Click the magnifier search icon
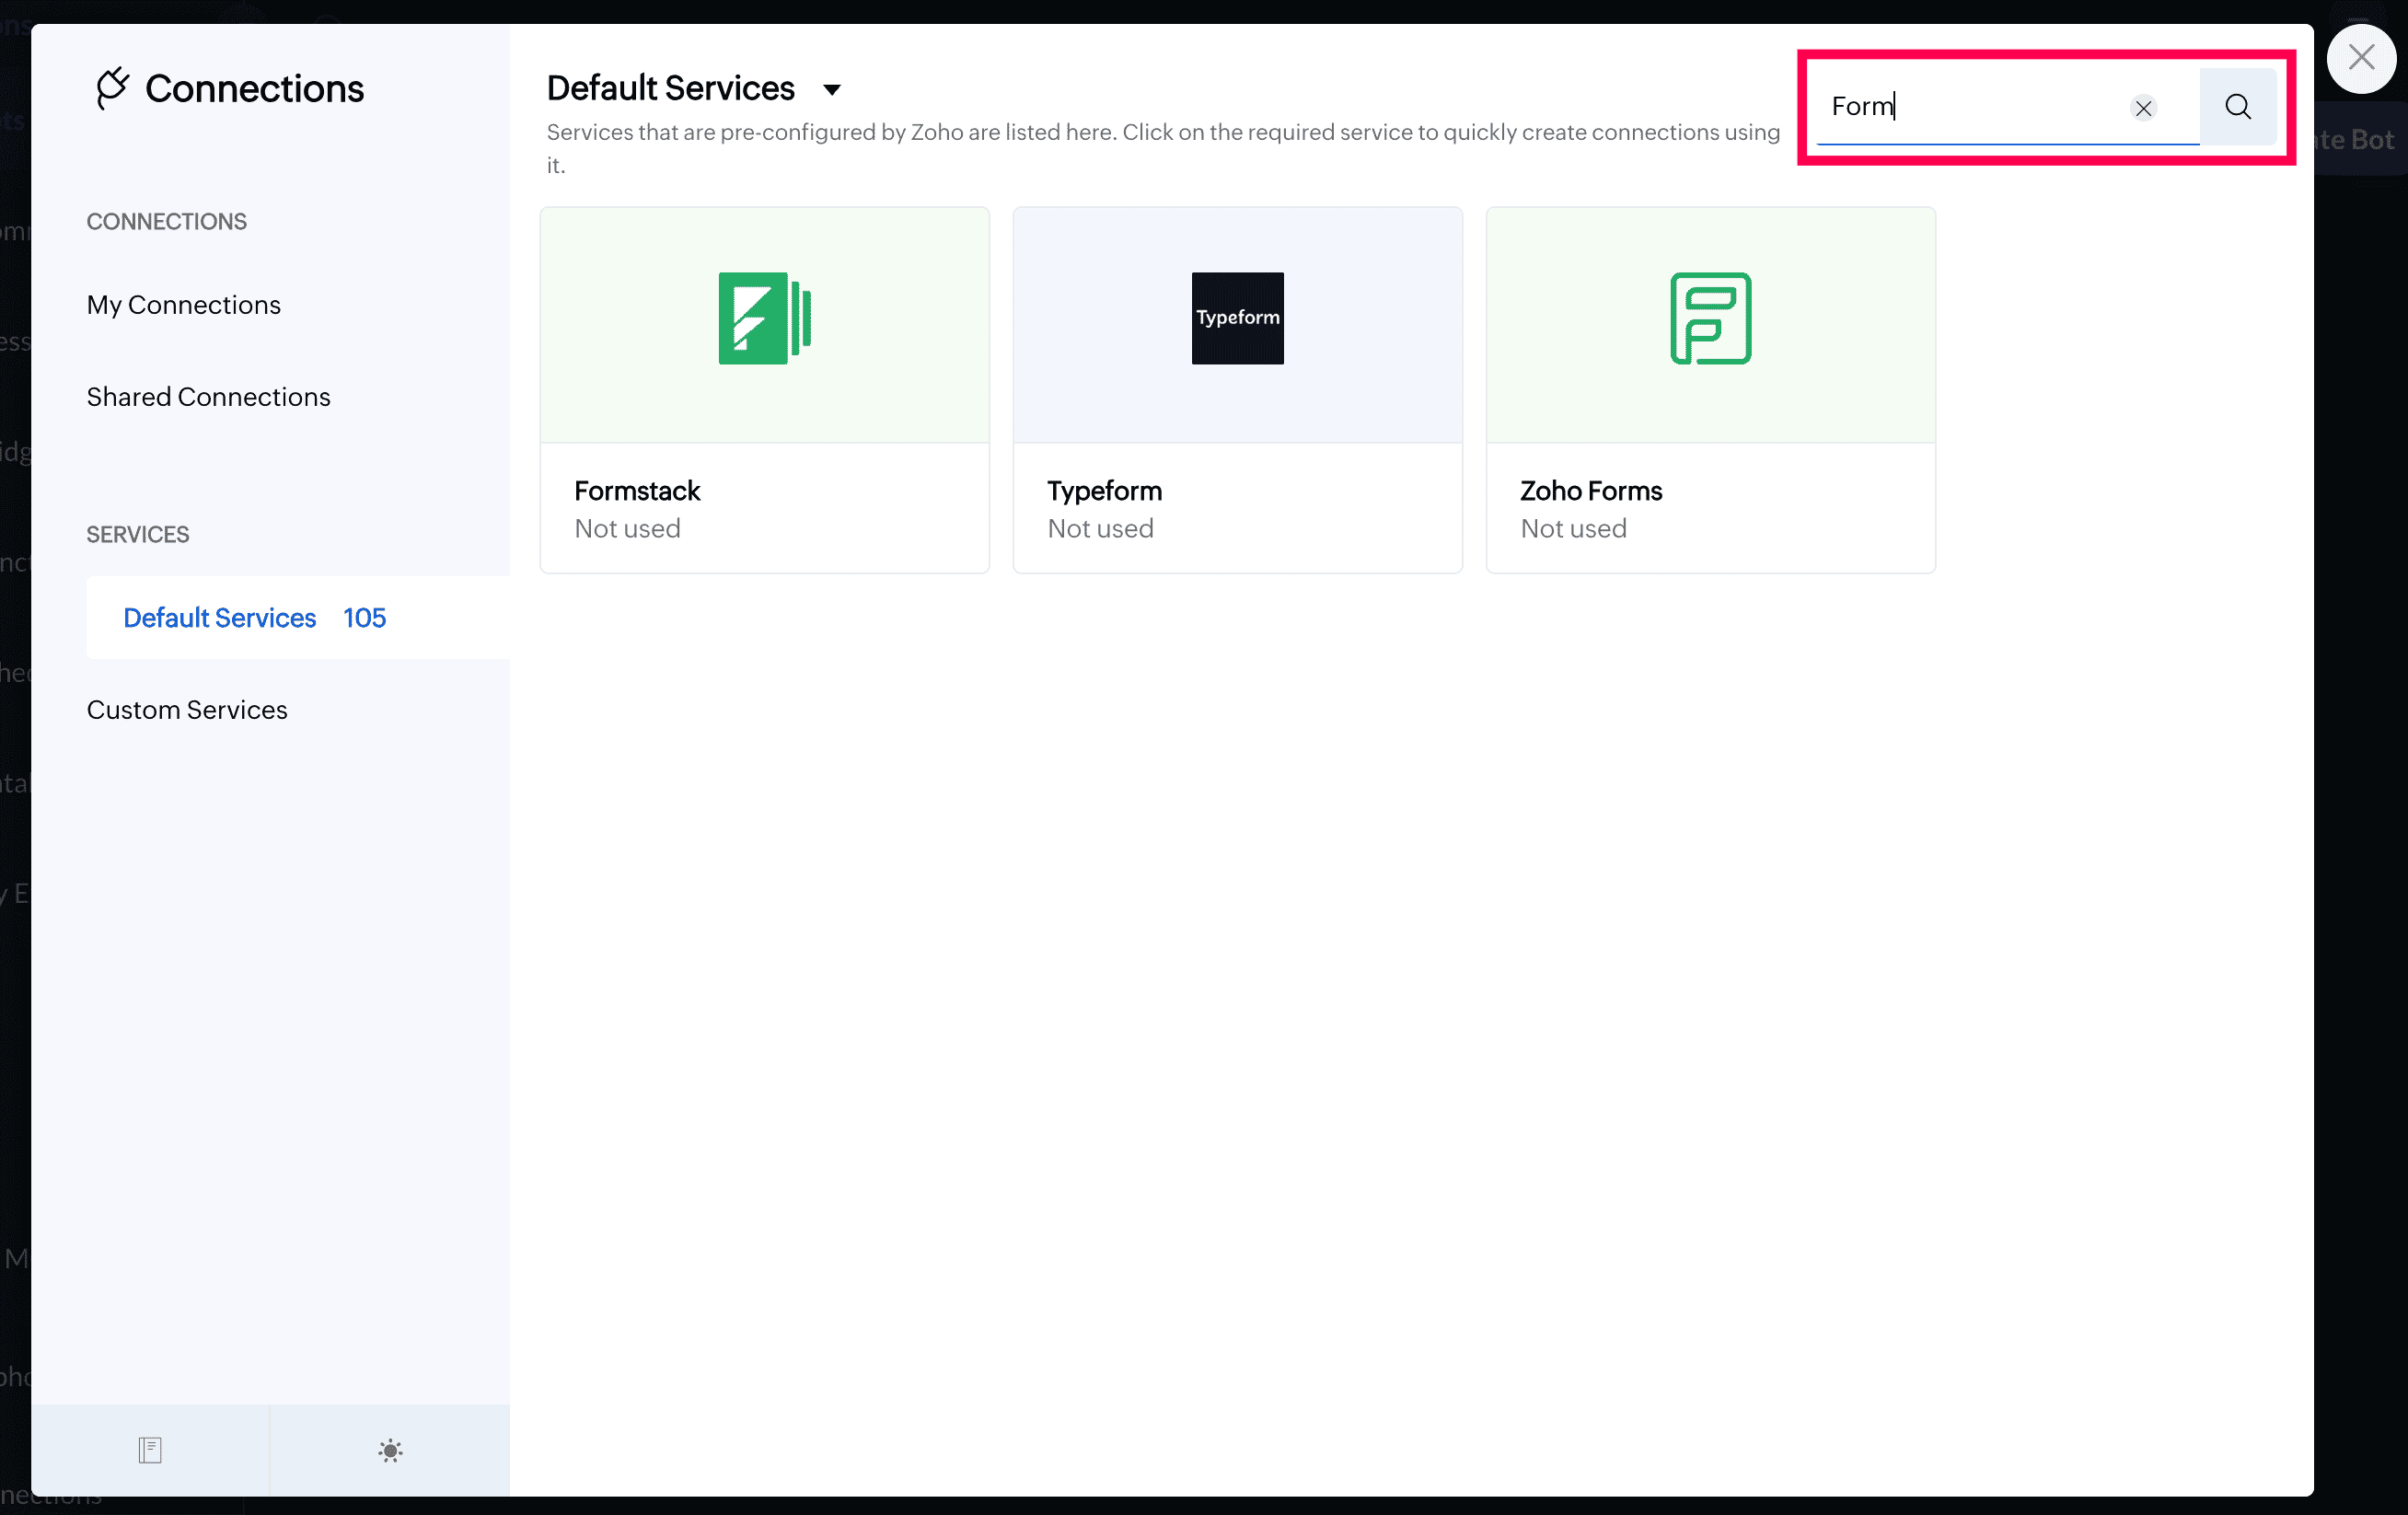The image size is (2408, 1515). [2237, 106]
